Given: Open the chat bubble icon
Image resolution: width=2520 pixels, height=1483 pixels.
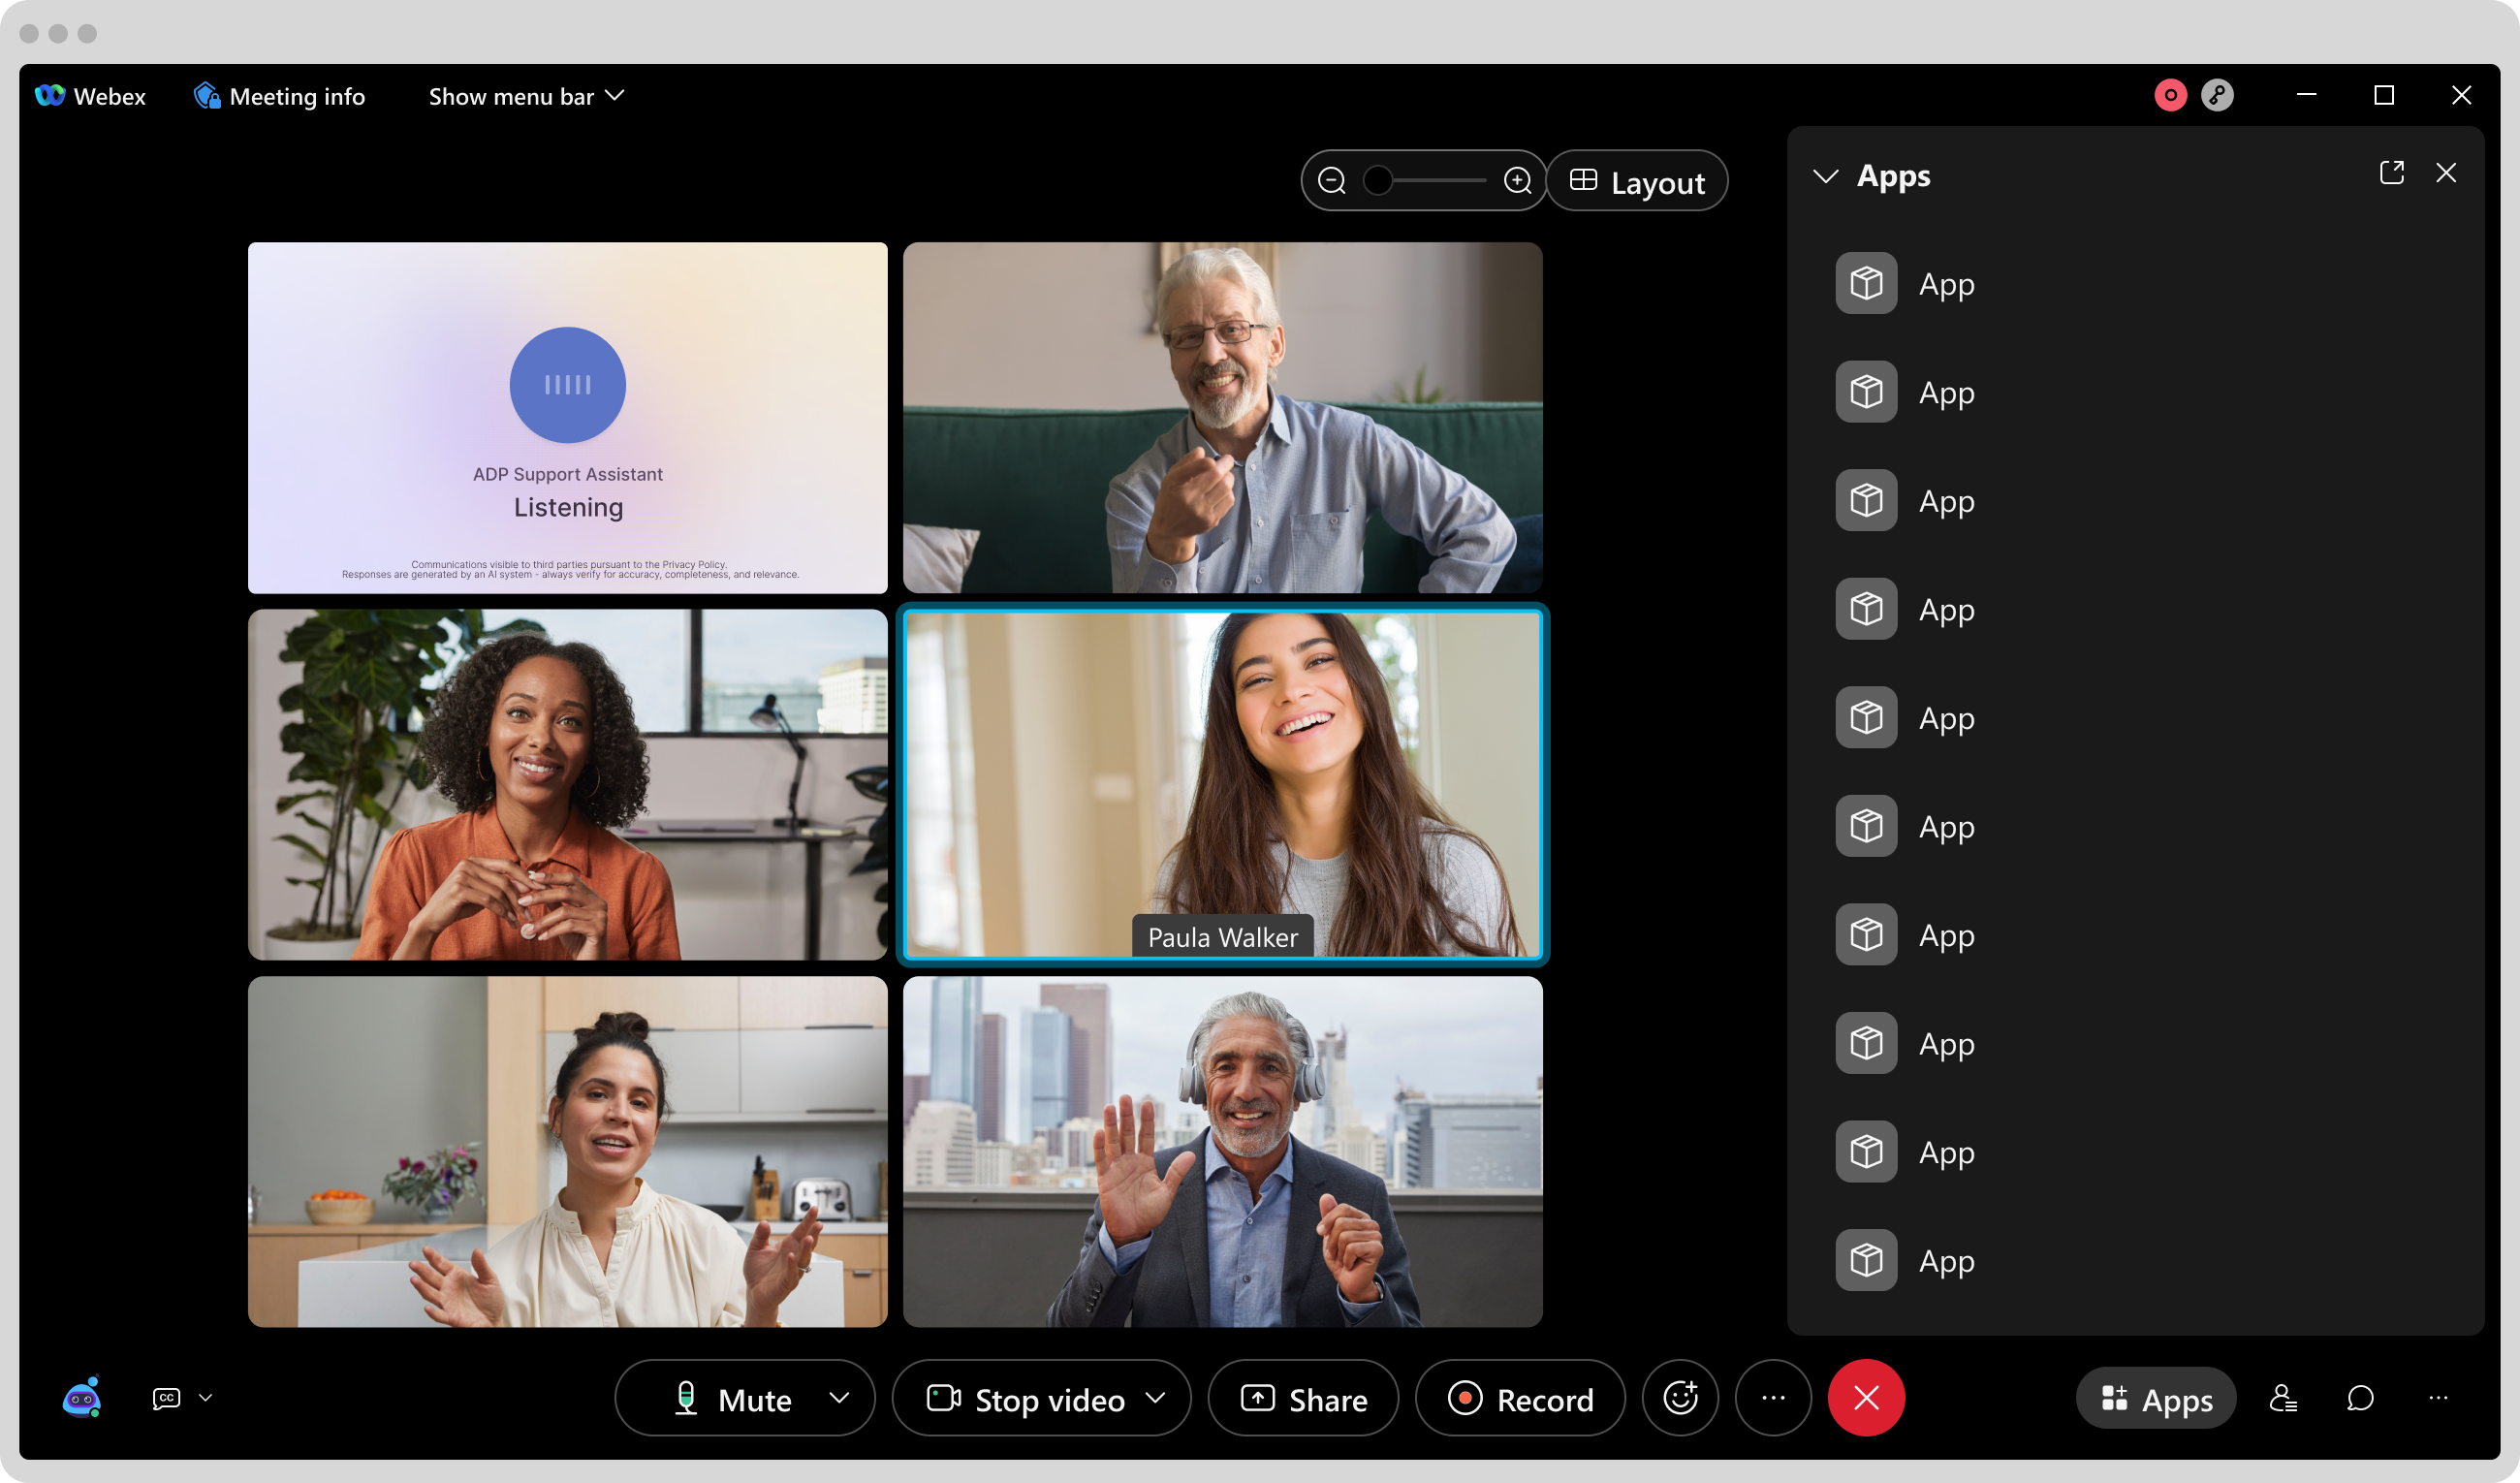Looking at the screenshot, I should pos(2360,1398).
